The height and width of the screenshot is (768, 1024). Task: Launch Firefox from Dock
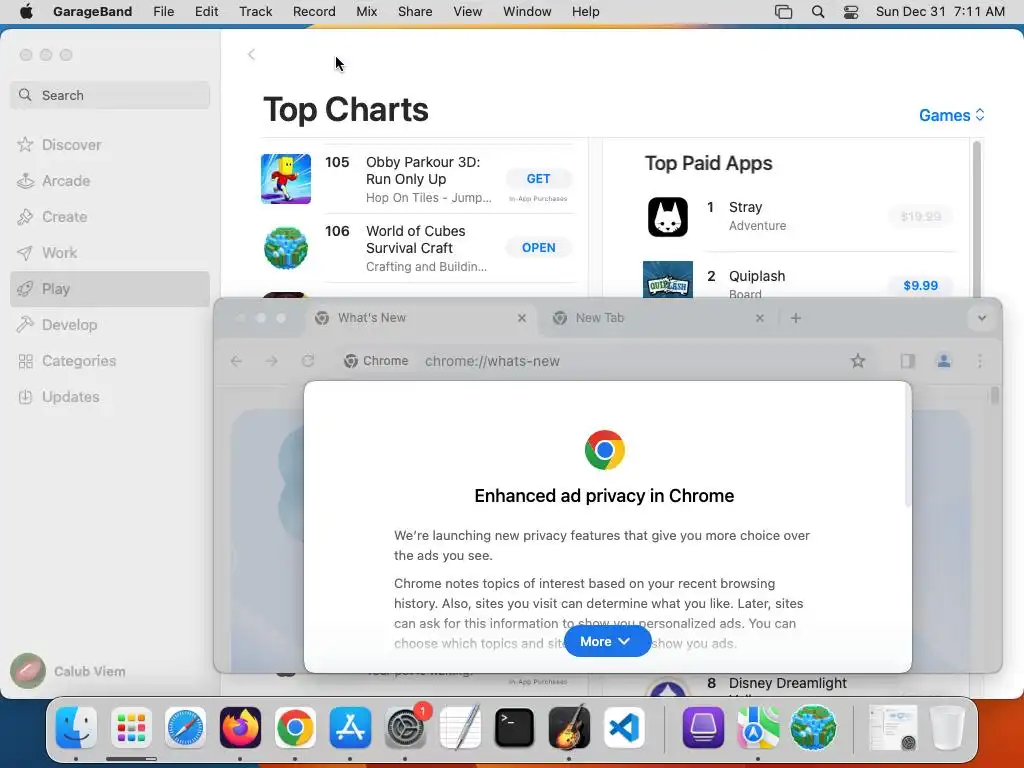coord(240,728)
